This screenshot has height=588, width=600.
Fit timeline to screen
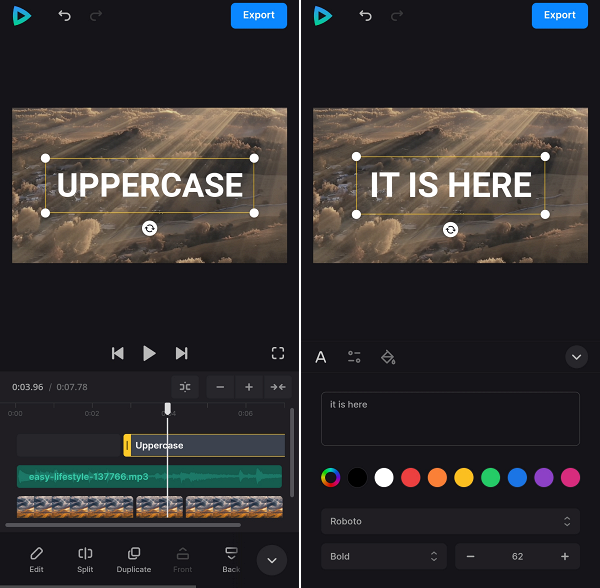point(278,387)
